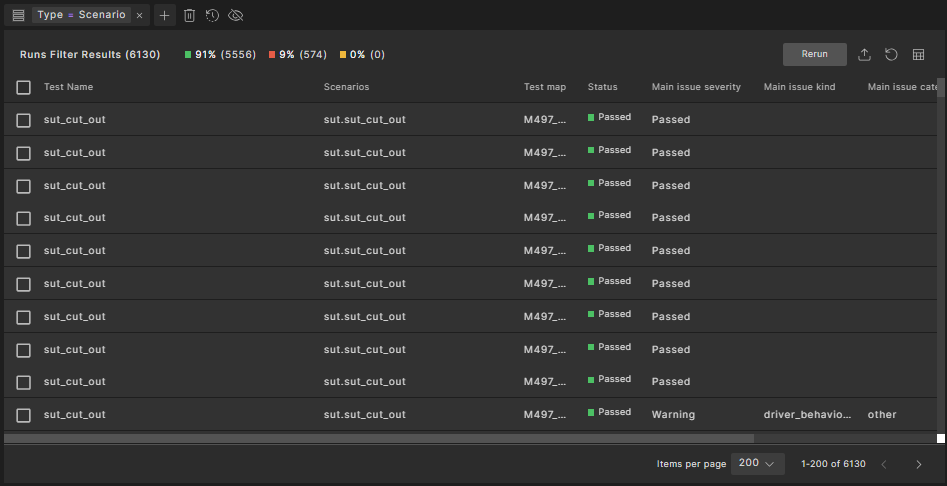Click the horizontal scrollbar below table
947x486 pixels.
point(378,438)
